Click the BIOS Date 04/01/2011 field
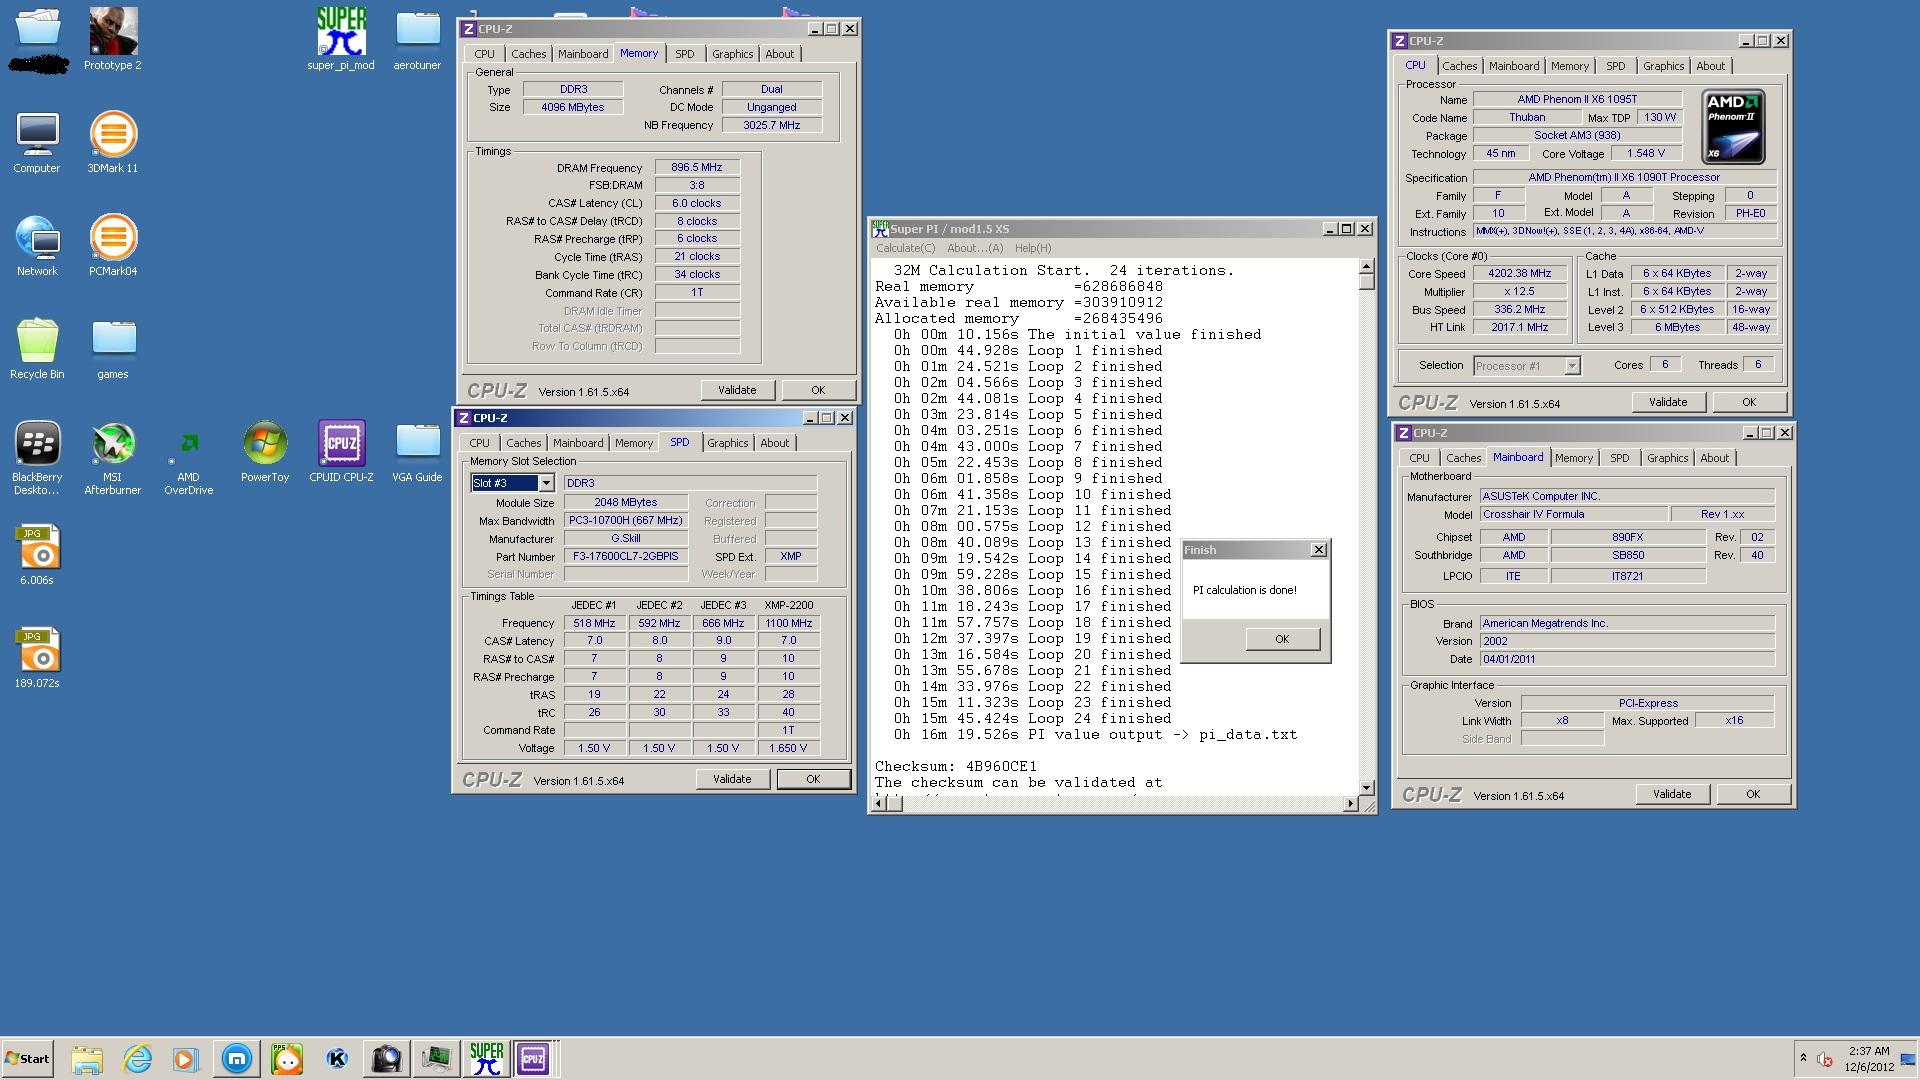 pos(1627,659)
